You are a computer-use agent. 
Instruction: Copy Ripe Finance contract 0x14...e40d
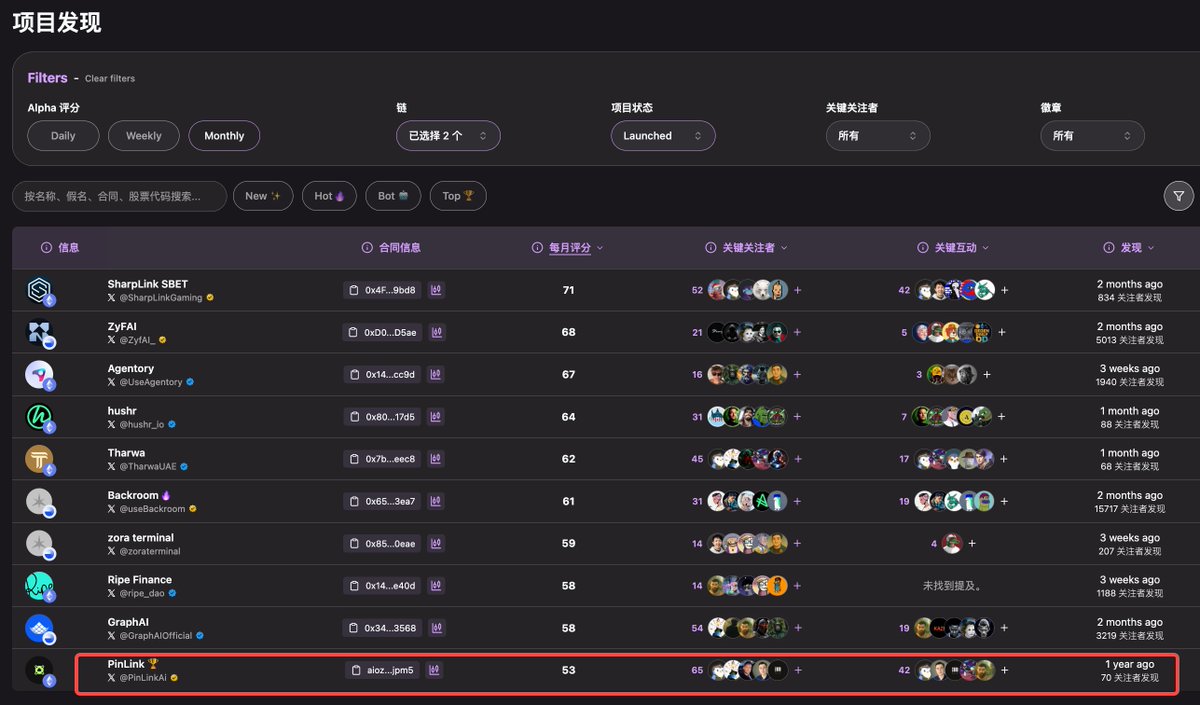point(382,586)
